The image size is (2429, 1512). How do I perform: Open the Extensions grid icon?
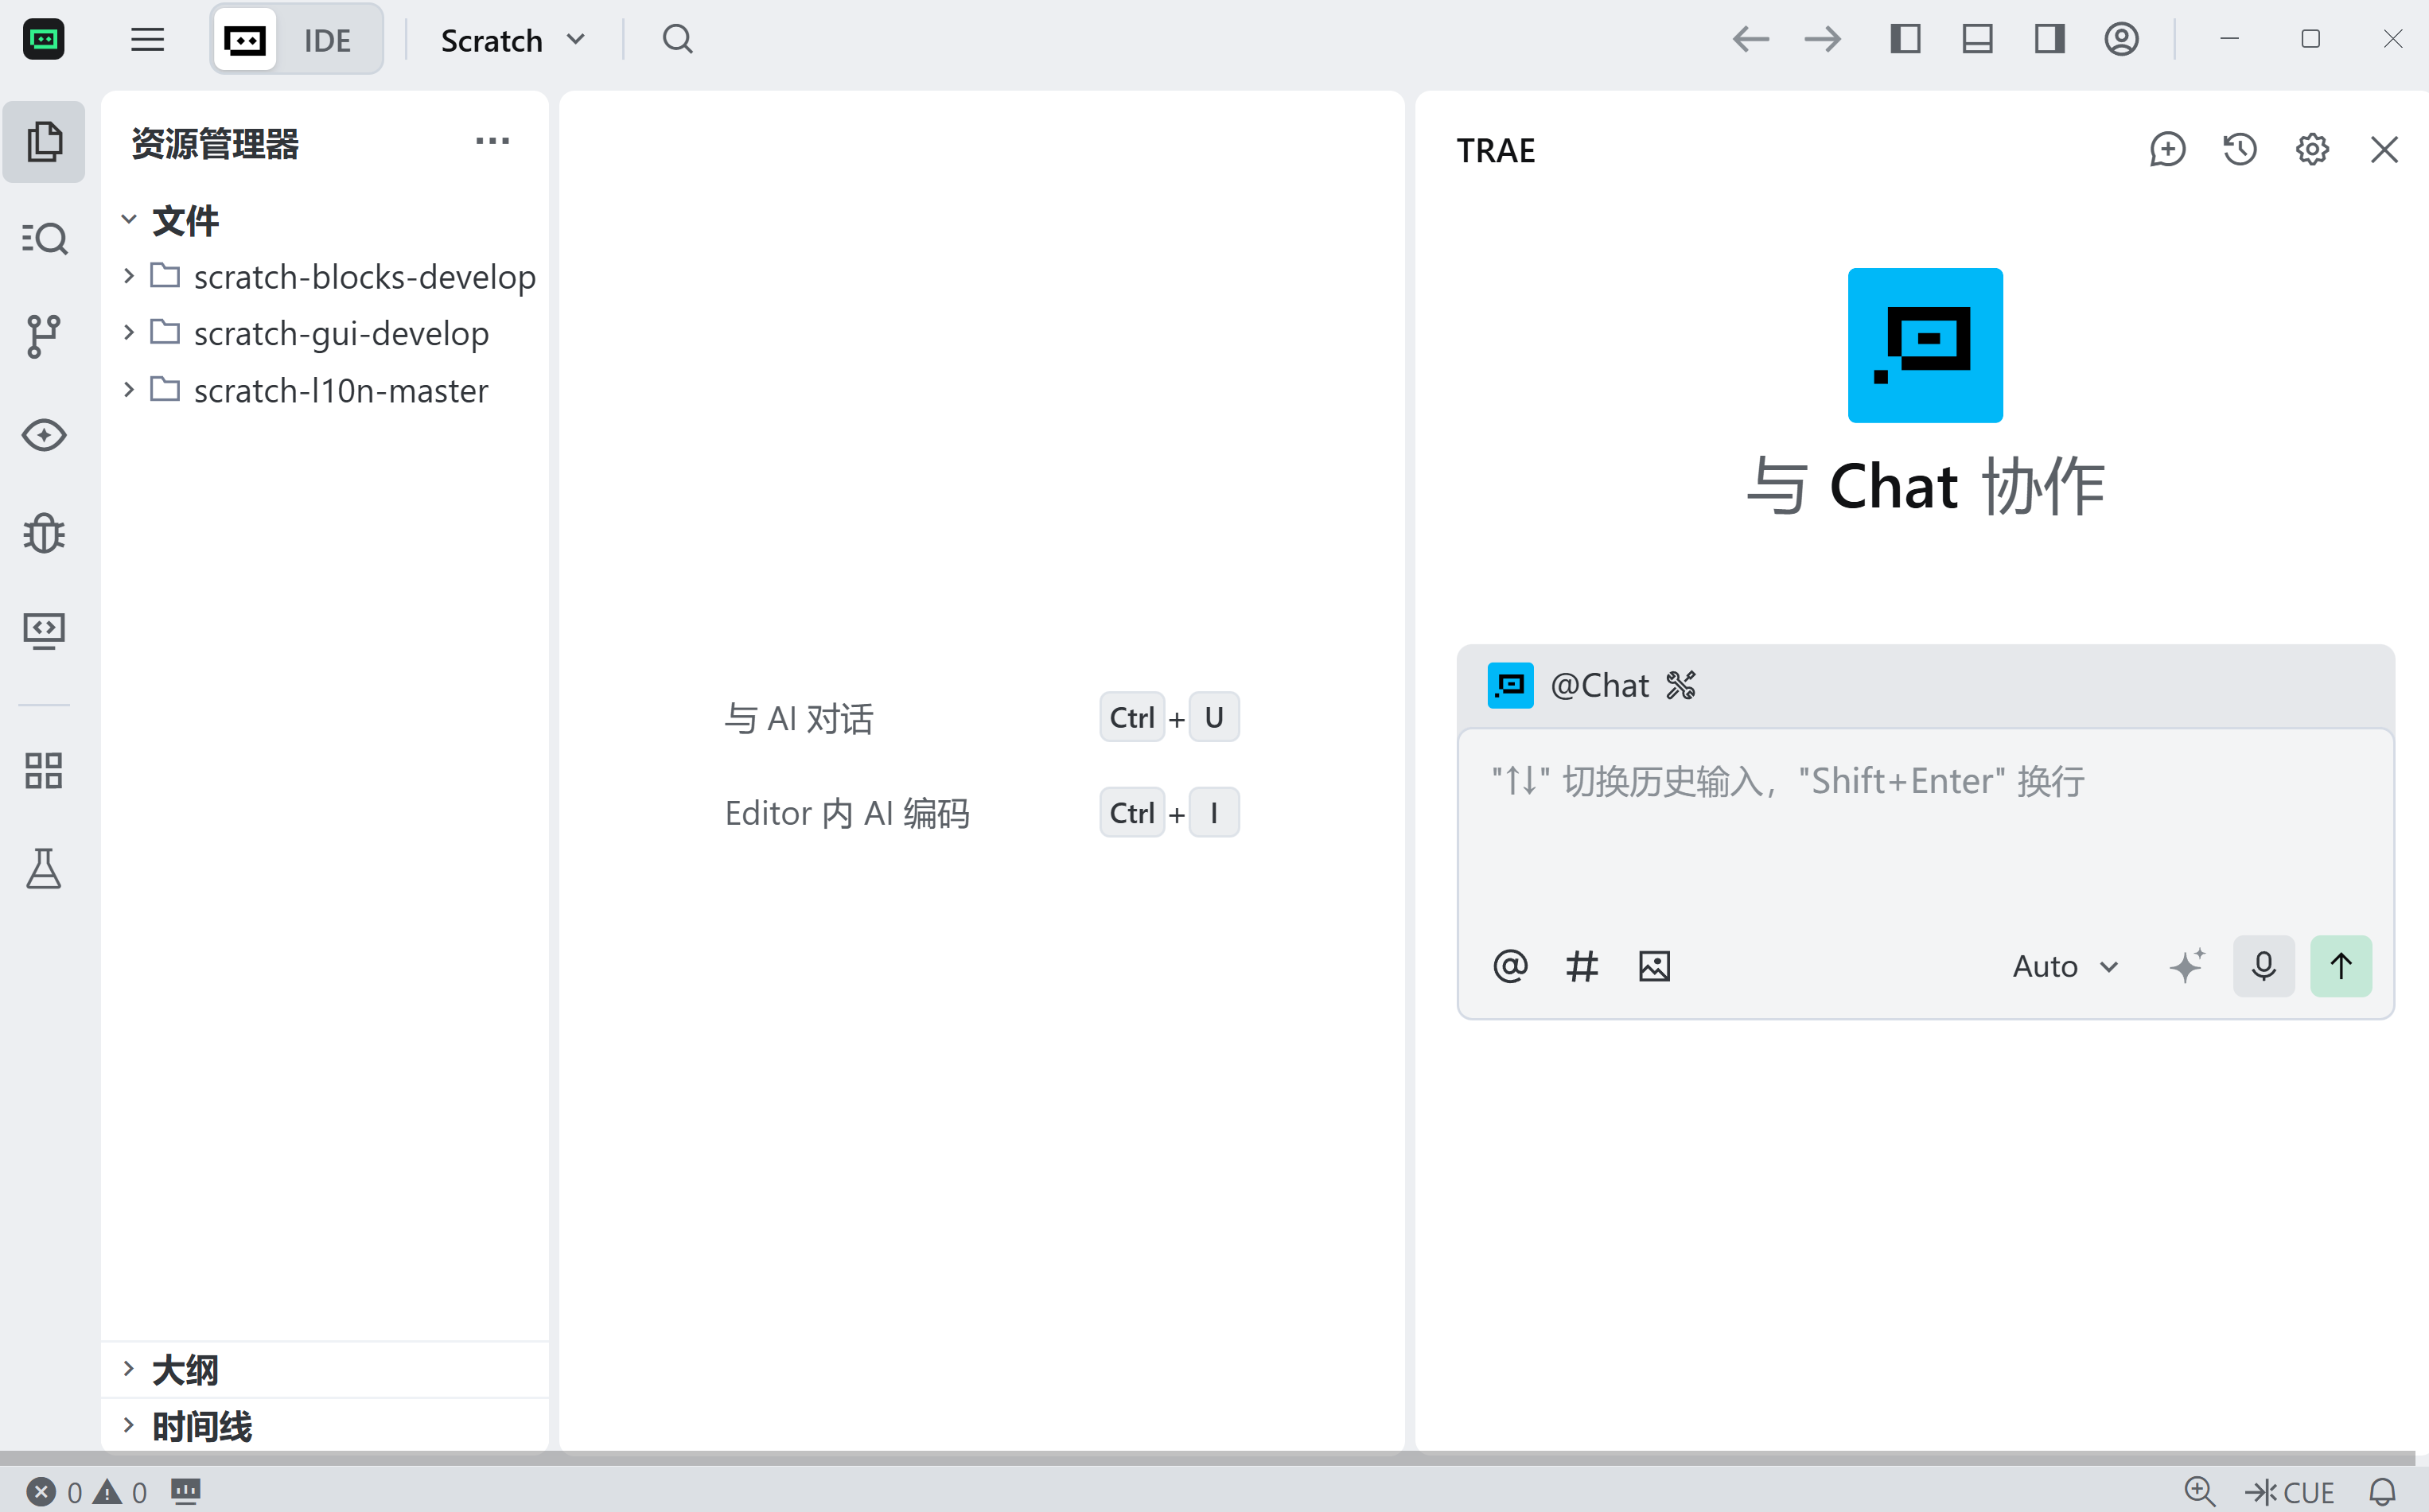43,771
